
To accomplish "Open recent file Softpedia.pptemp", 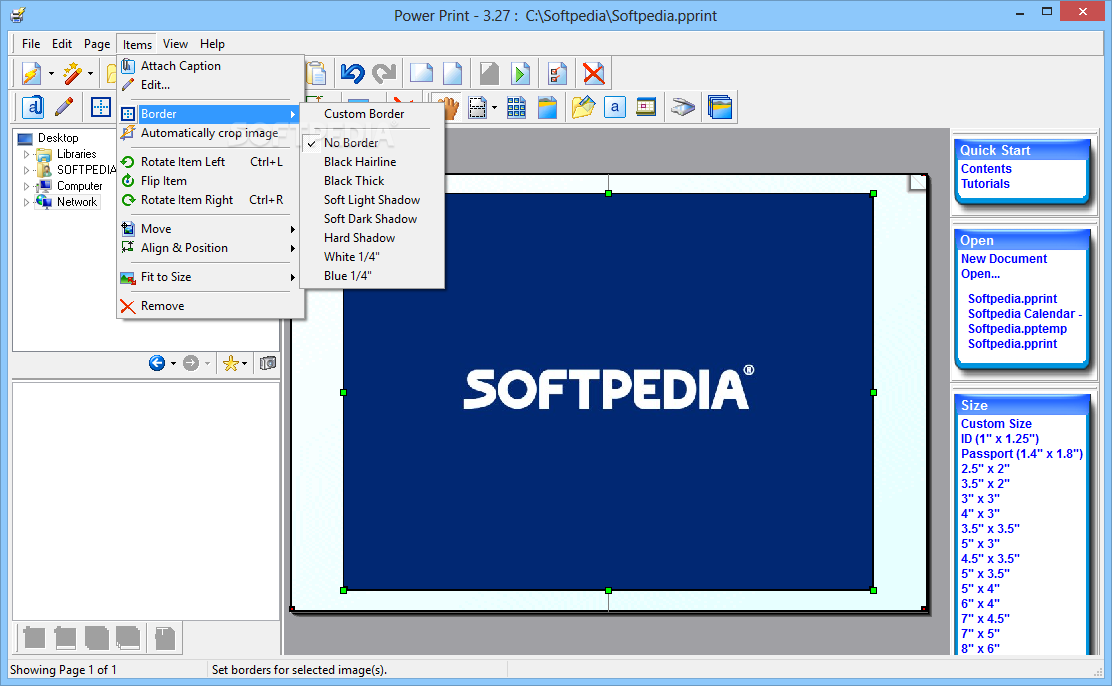I will pyautogui.click(x=1017, y=328).
